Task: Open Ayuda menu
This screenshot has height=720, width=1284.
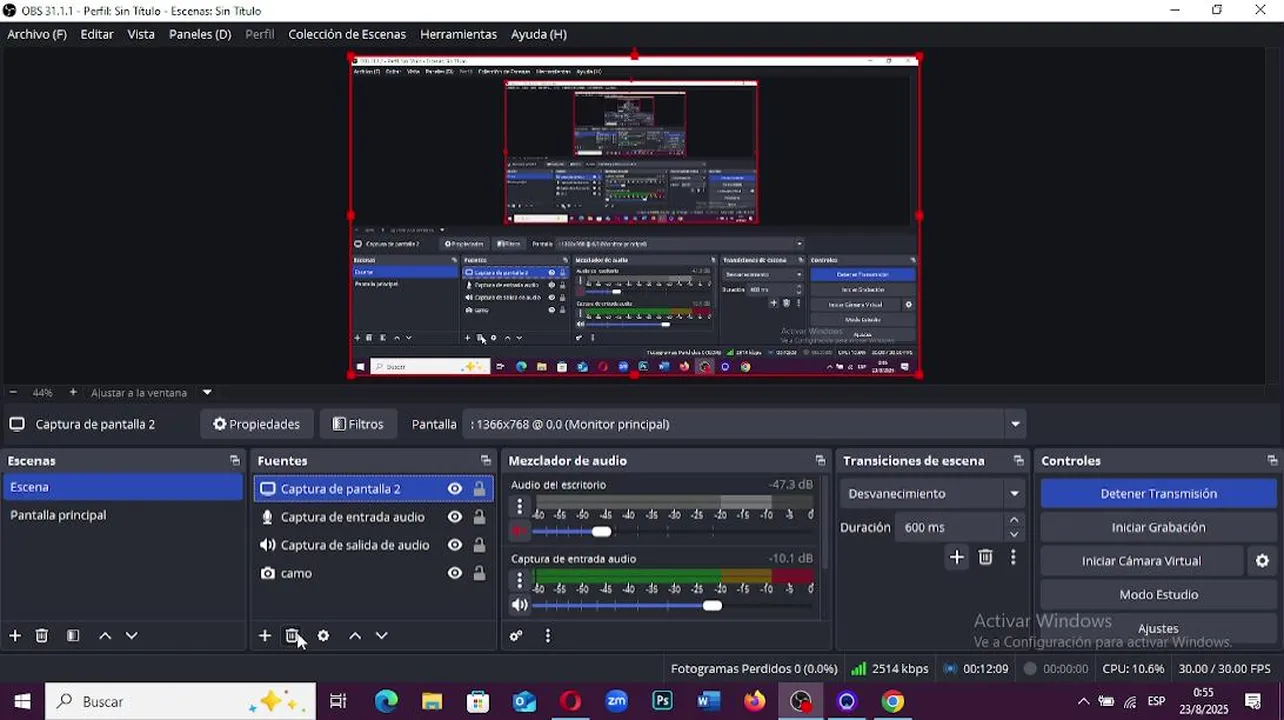Action: (x=539, y=34)
